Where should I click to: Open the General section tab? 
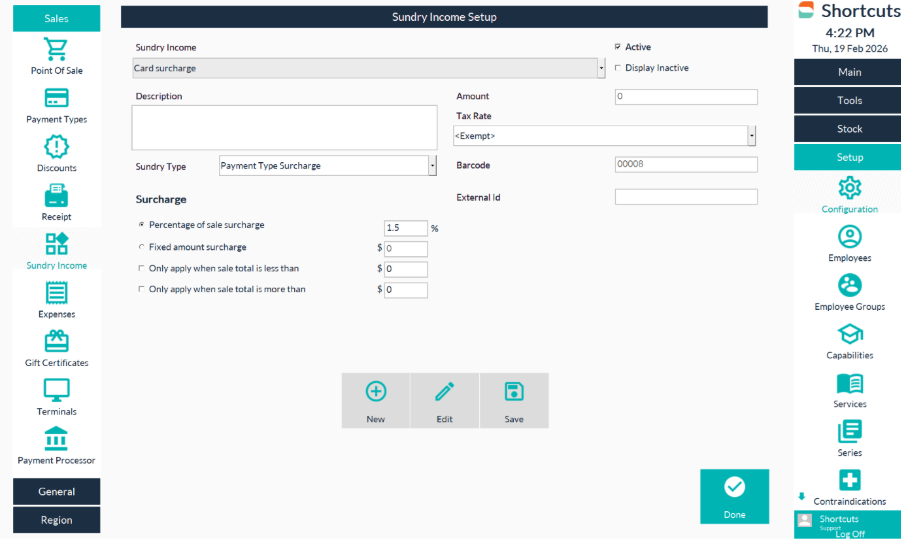[x=56, y=492]
